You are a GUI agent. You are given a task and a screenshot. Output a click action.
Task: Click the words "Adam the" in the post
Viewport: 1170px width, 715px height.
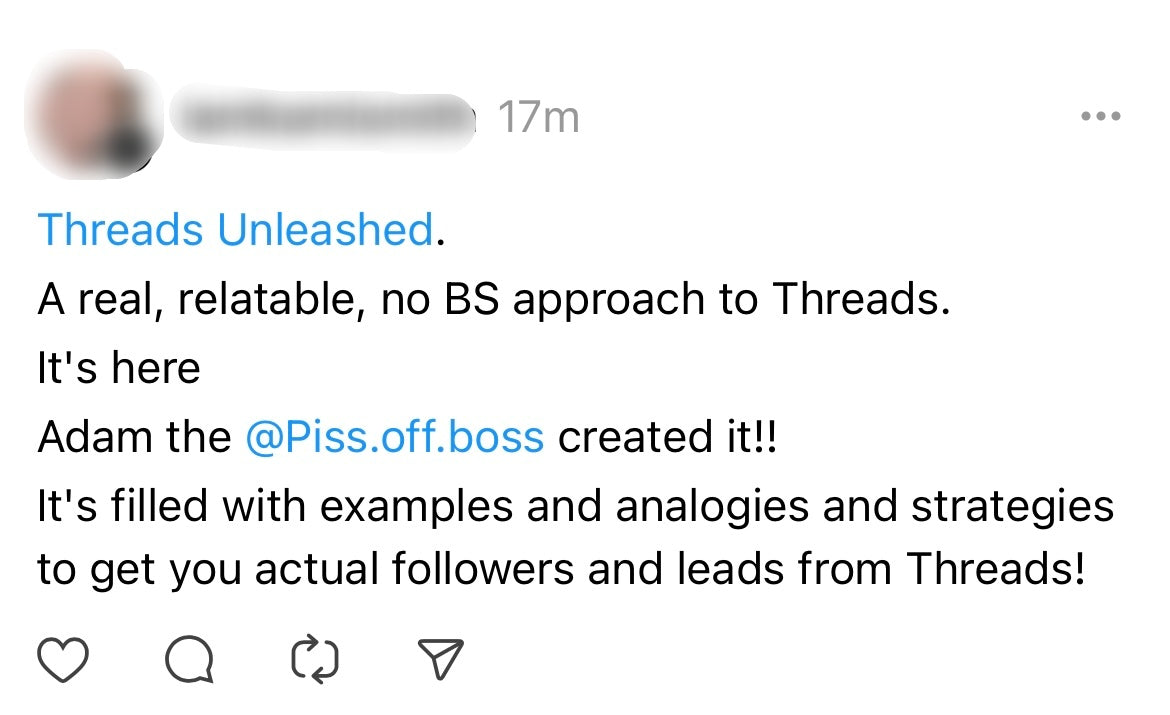click(134, 438)
